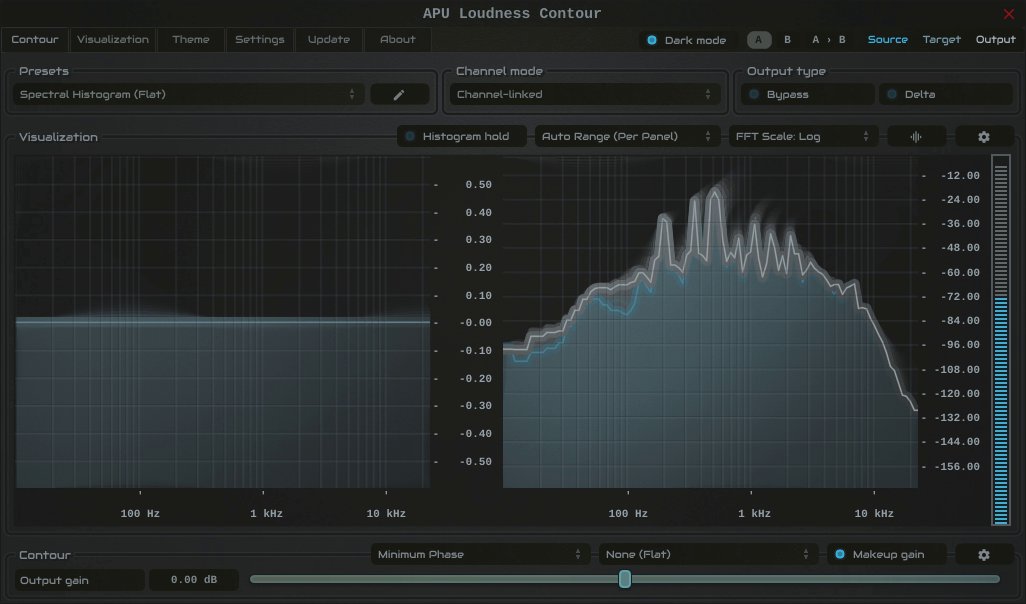Click the -60.00 dB scale label

click(960, 272)
